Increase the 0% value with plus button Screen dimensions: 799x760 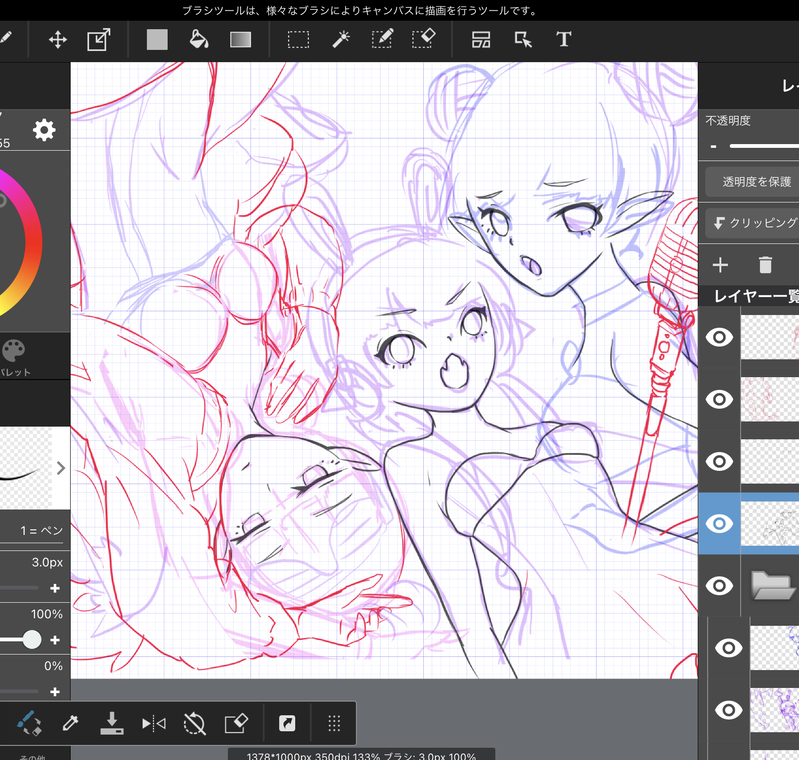(55, 692)
